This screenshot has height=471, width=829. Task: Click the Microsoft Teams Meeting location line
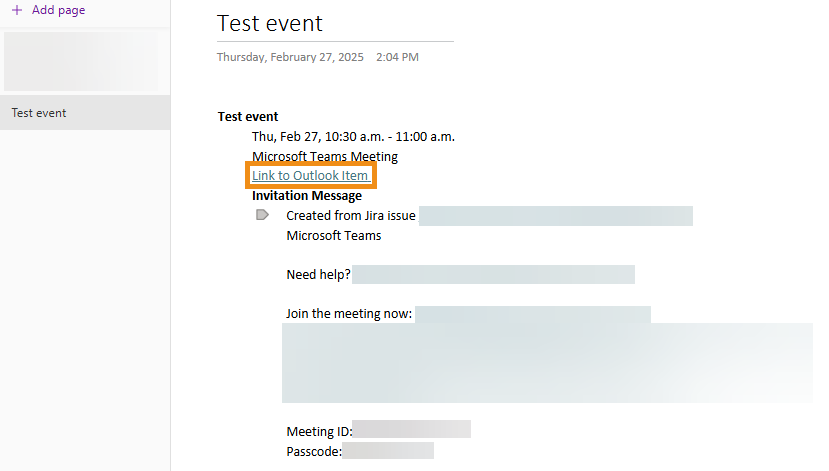coord(325,156)
